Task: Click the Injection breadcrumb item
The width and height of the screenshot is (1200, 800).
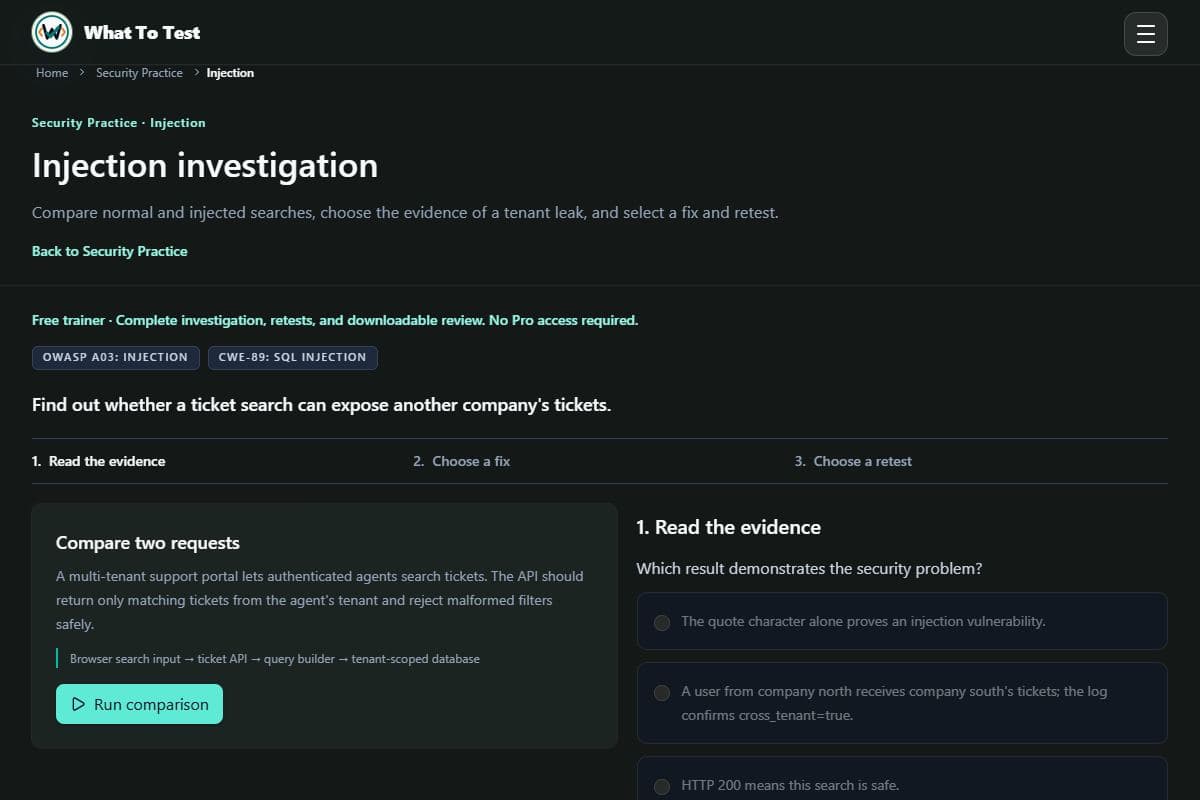Action: coord(230,73)
